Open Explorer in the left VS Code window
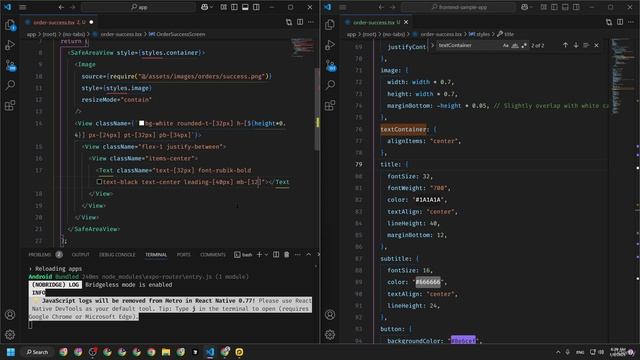Image resolution: width=640 pixels, height=360 pixels. 10,25
